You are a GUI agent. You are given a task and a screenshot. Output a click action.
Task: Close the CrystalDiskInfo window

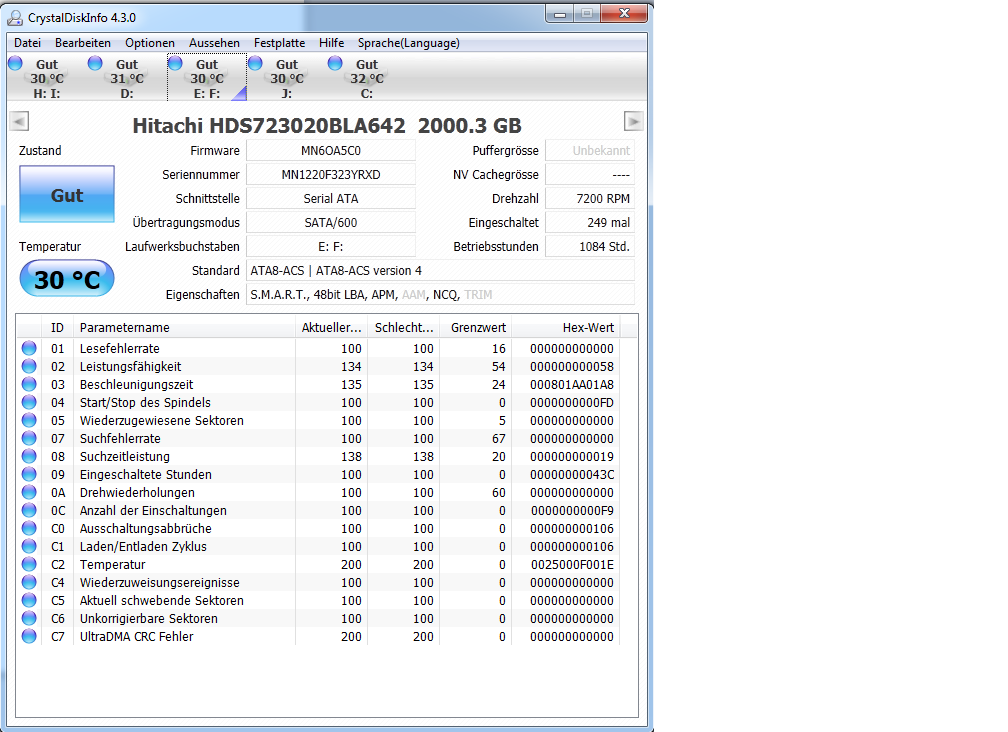click(x=624, y=13)
